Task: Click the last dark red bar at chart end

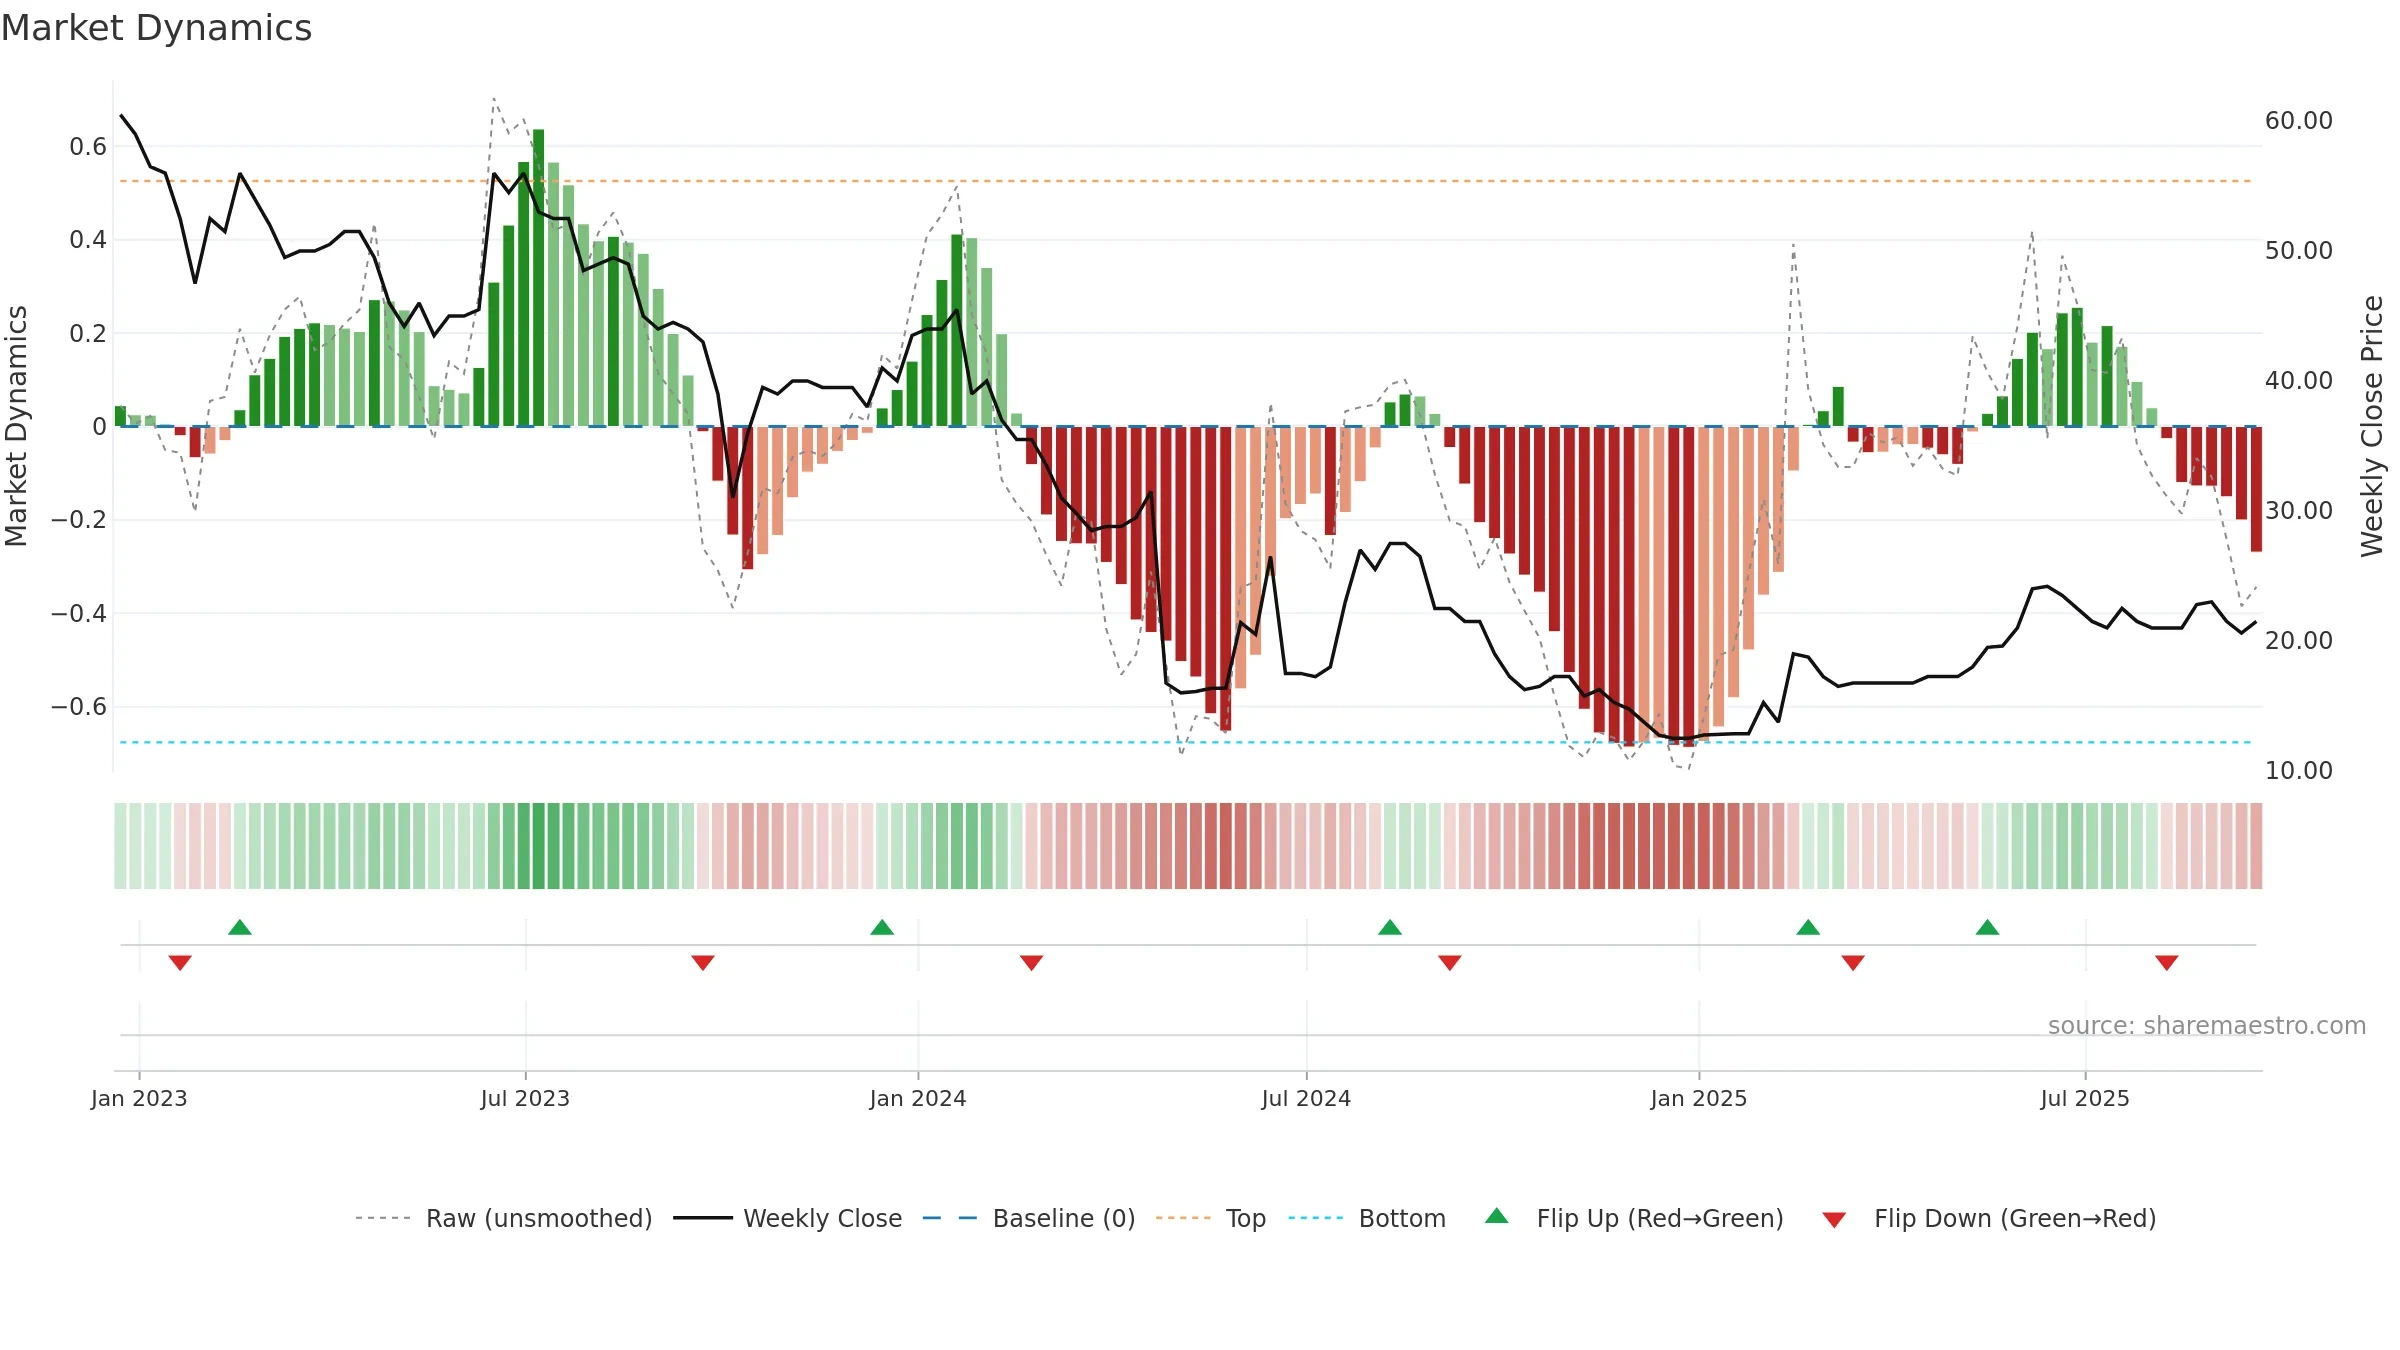Action: (2256, 489)
